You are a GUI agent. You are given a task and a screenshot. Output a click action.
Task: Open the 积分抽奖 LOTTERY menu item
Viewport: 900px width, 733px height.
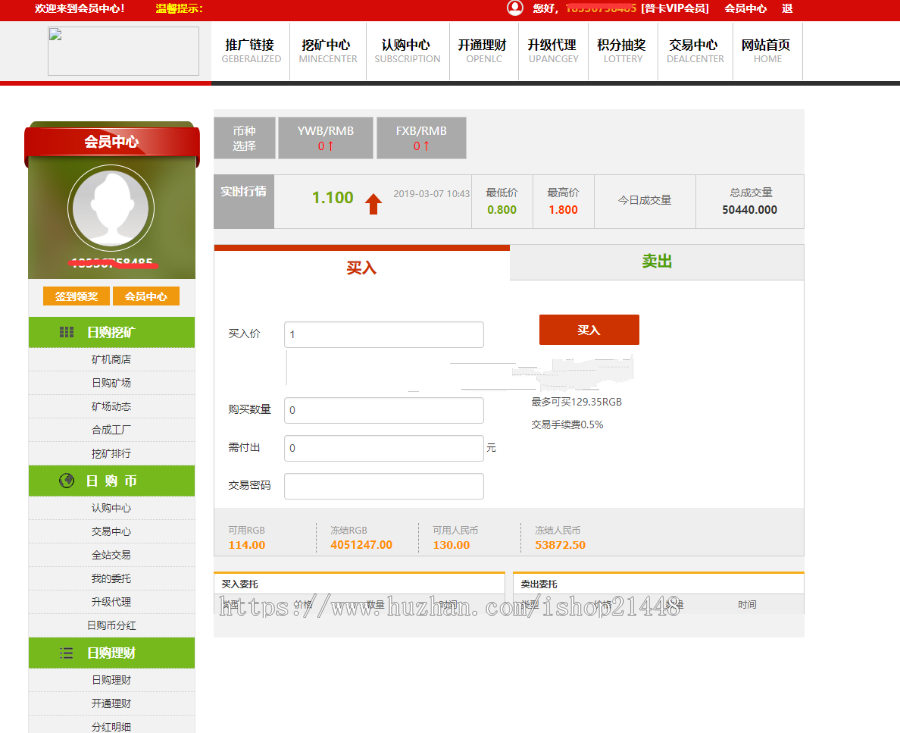[x=622, y=52]
